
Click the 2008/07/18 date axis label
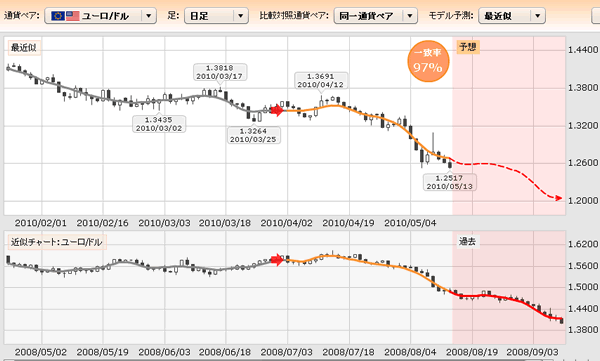(x=349, y=352)
